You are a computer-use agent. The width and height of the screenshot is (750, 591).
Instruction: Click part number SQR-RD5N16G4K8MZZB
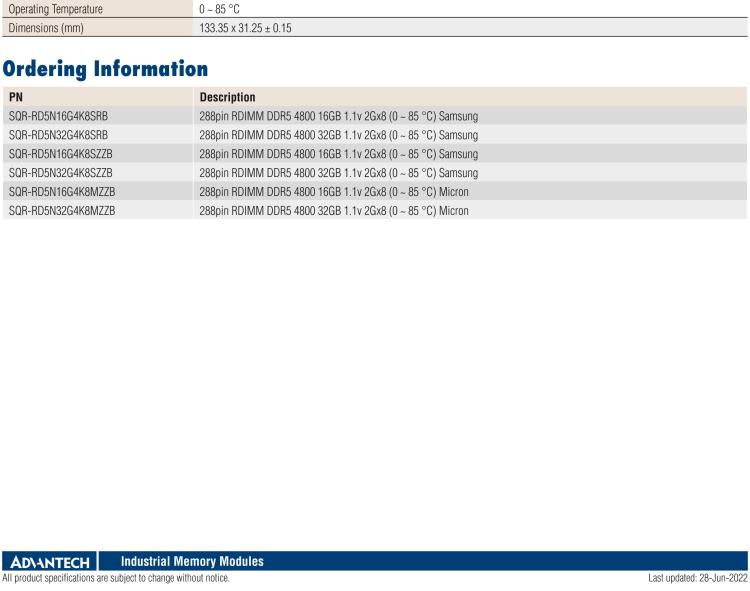(61, 192)
